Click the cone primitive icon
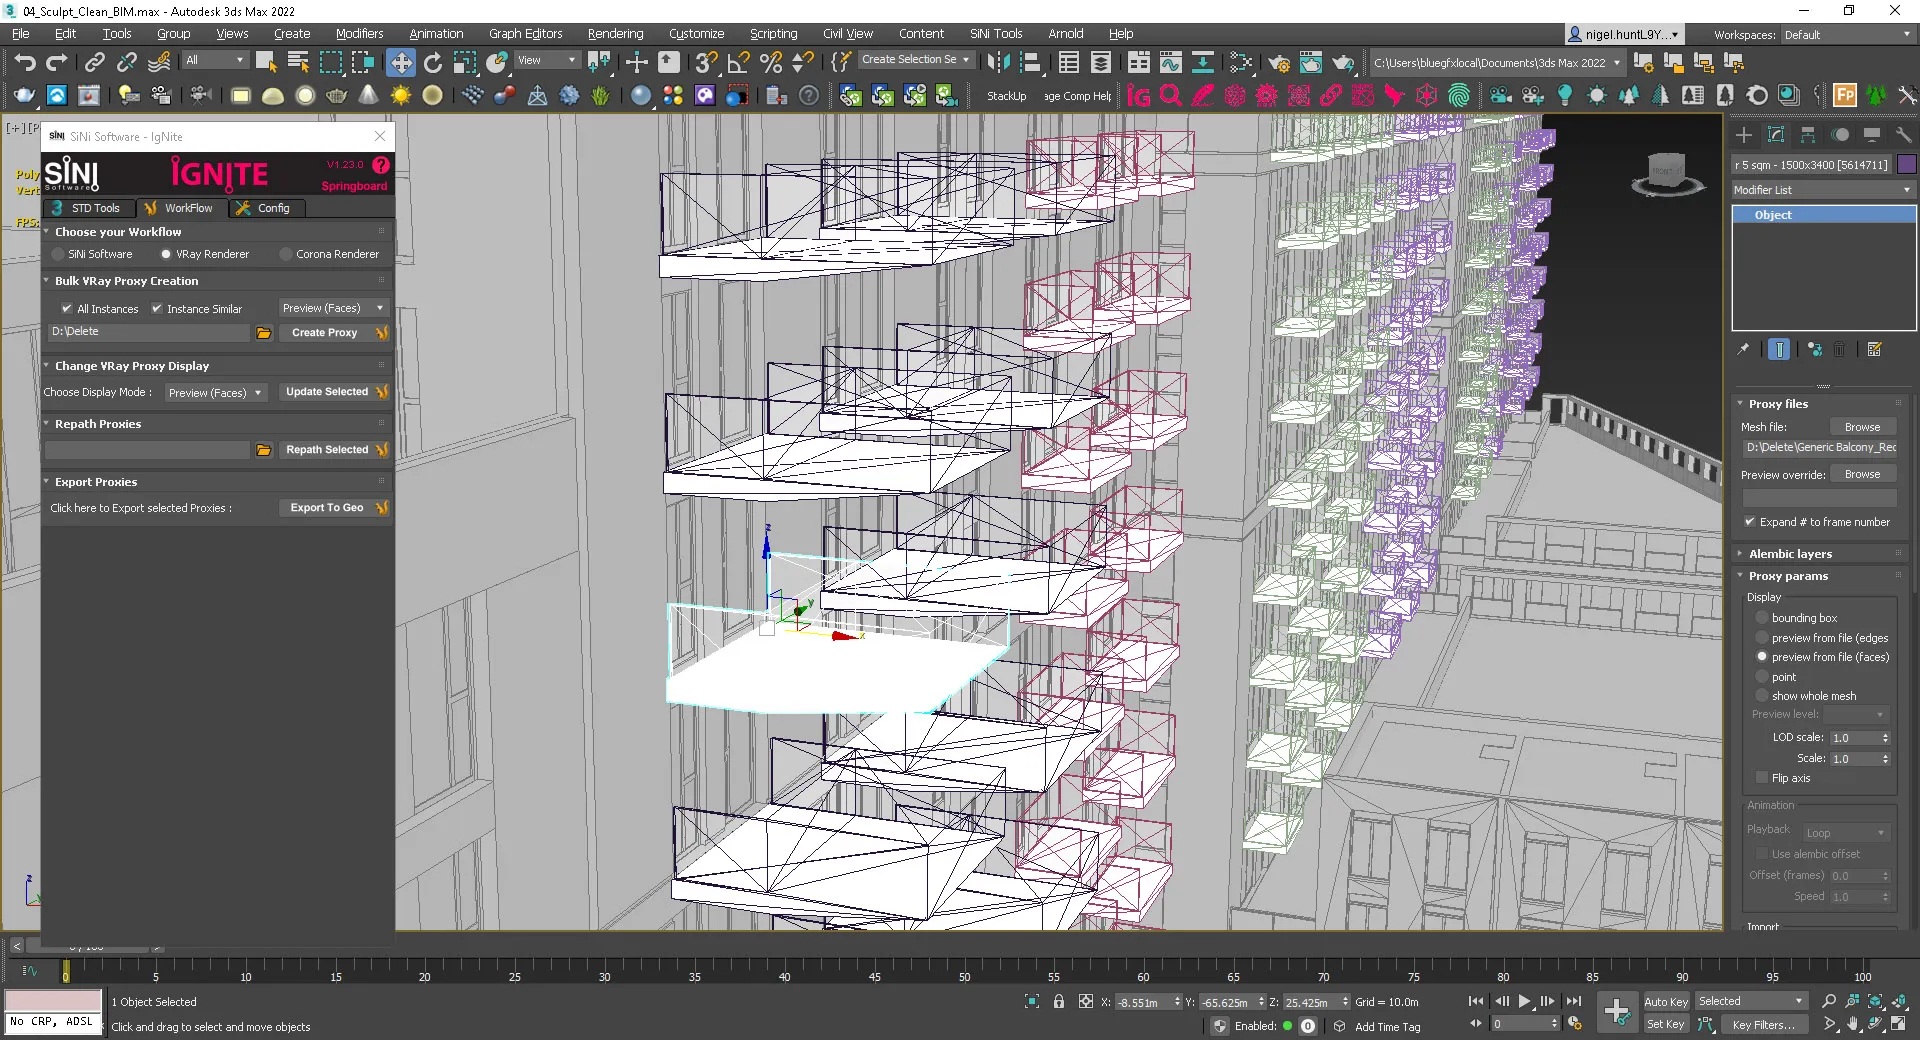 (369, 96)
